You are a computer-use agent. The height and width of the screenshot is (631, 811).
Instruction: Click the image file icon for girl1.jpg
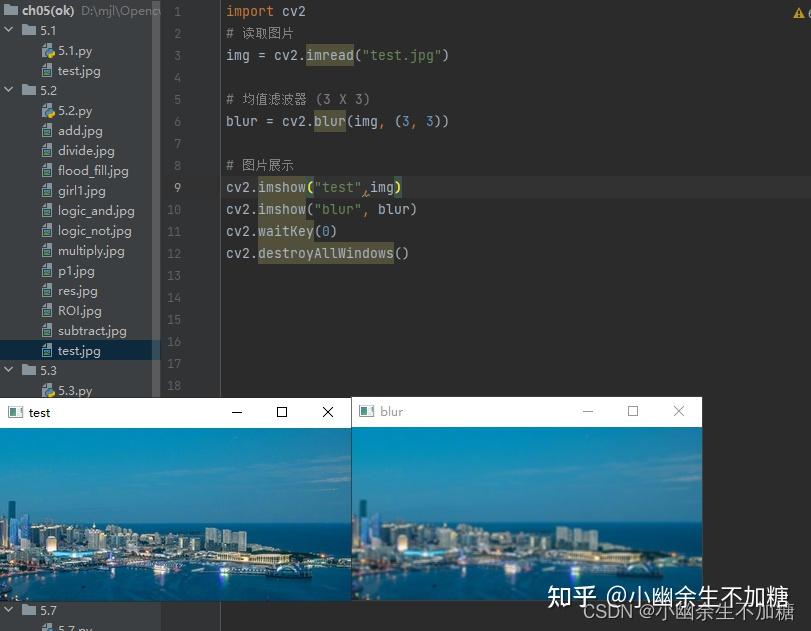coord(47,190)
